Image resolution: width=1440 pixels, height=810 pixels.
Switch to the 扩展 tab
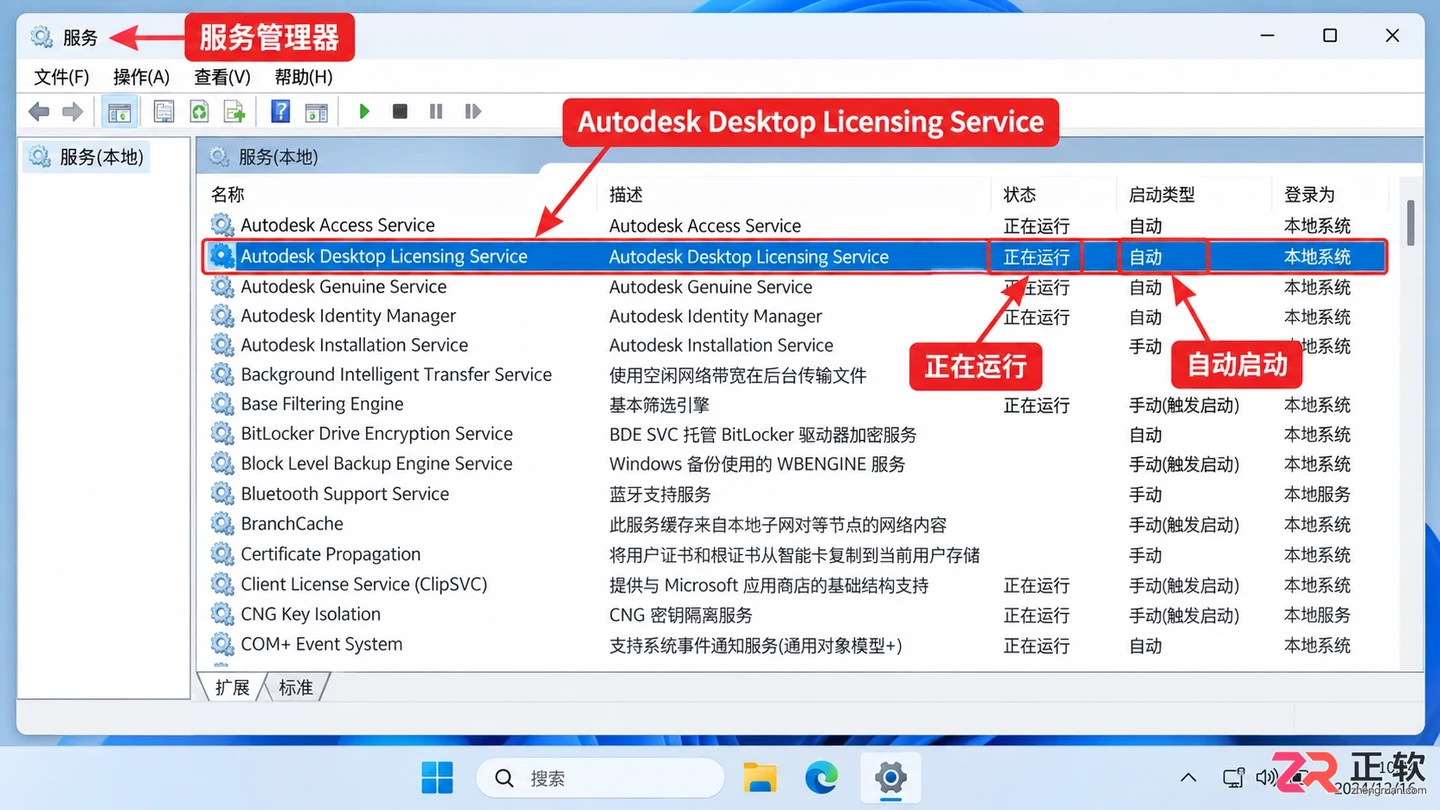[232, 687]
